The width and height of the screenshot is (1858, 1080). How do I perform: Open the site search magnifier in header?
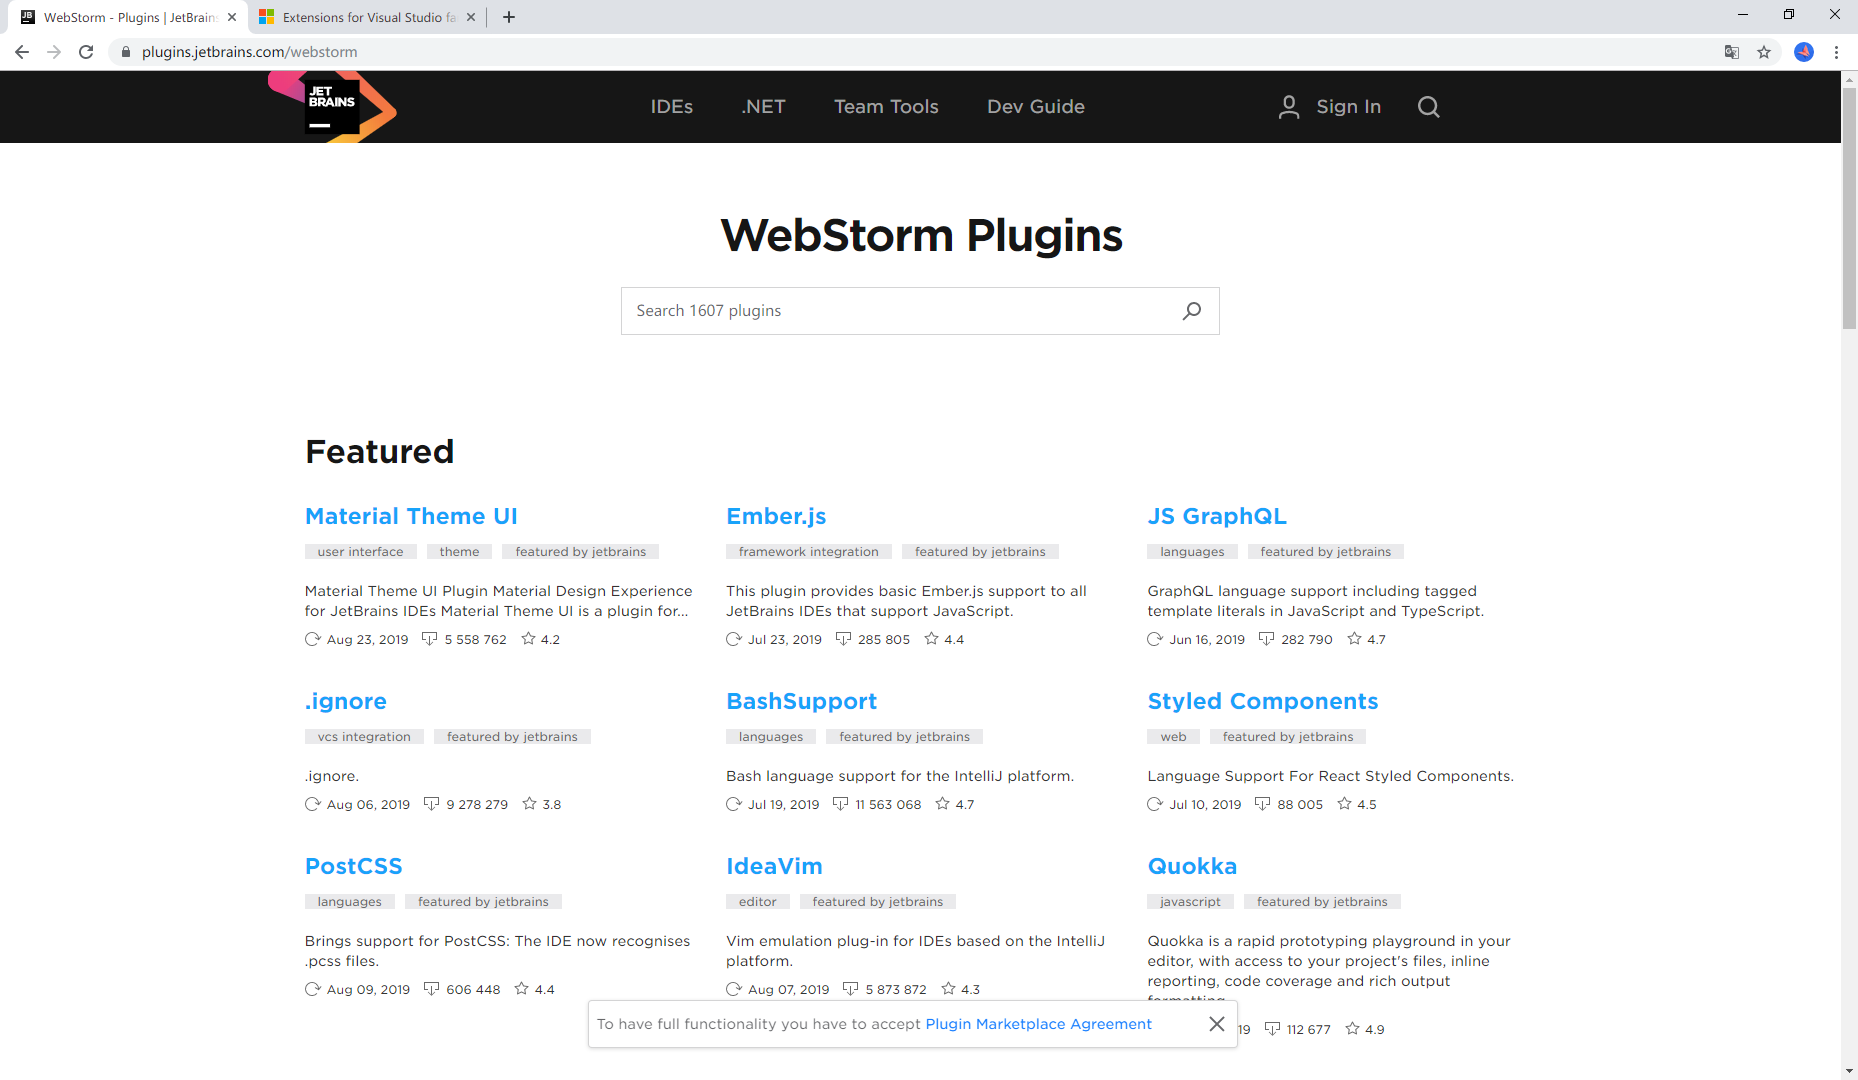pyautogui.click(x=1428, y=107)
